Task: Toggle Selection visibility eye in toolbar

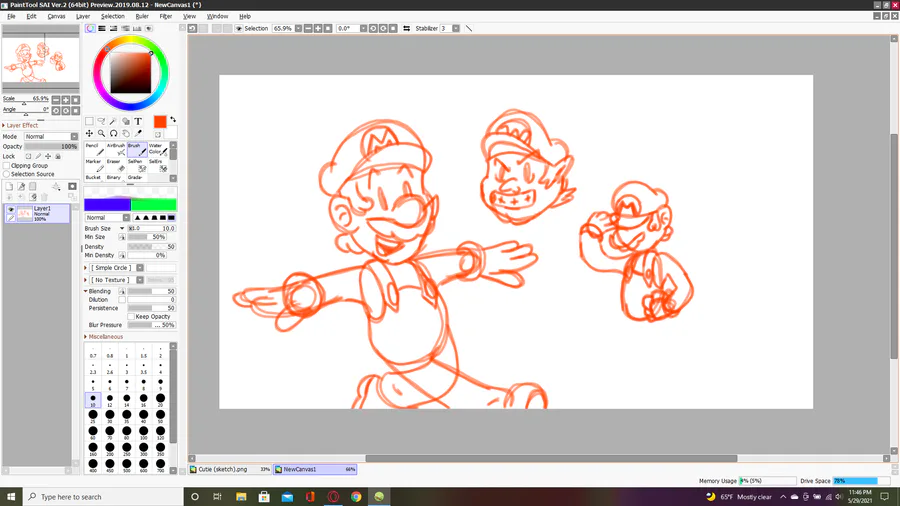Action: (x=238, y=28)
